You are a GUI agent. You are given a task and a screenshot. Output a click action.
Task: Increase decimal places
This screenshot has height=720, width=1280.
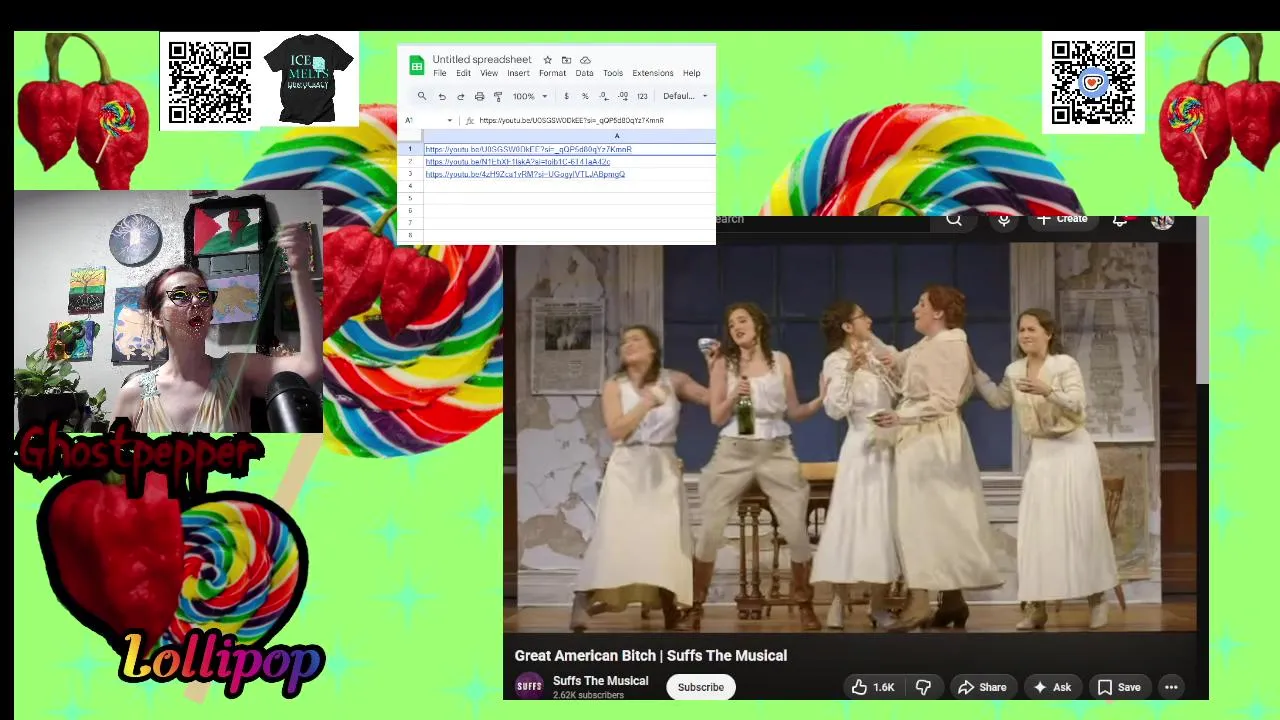[x=622, y=96]
